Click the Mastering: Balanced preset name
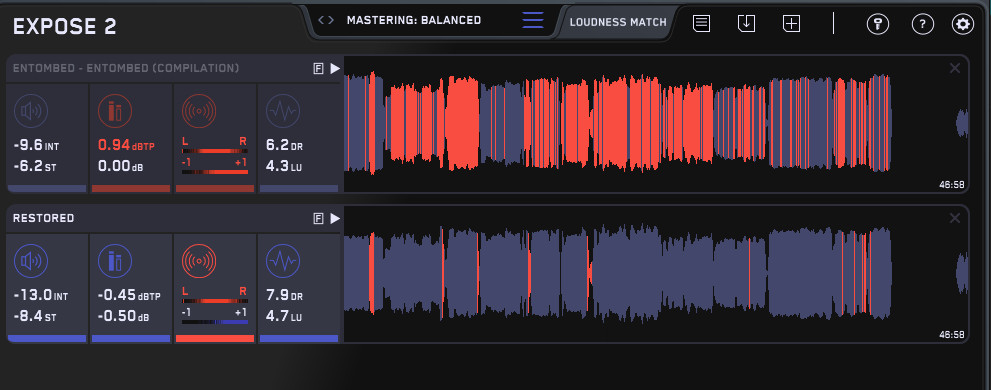 click(x=414, y=20)
